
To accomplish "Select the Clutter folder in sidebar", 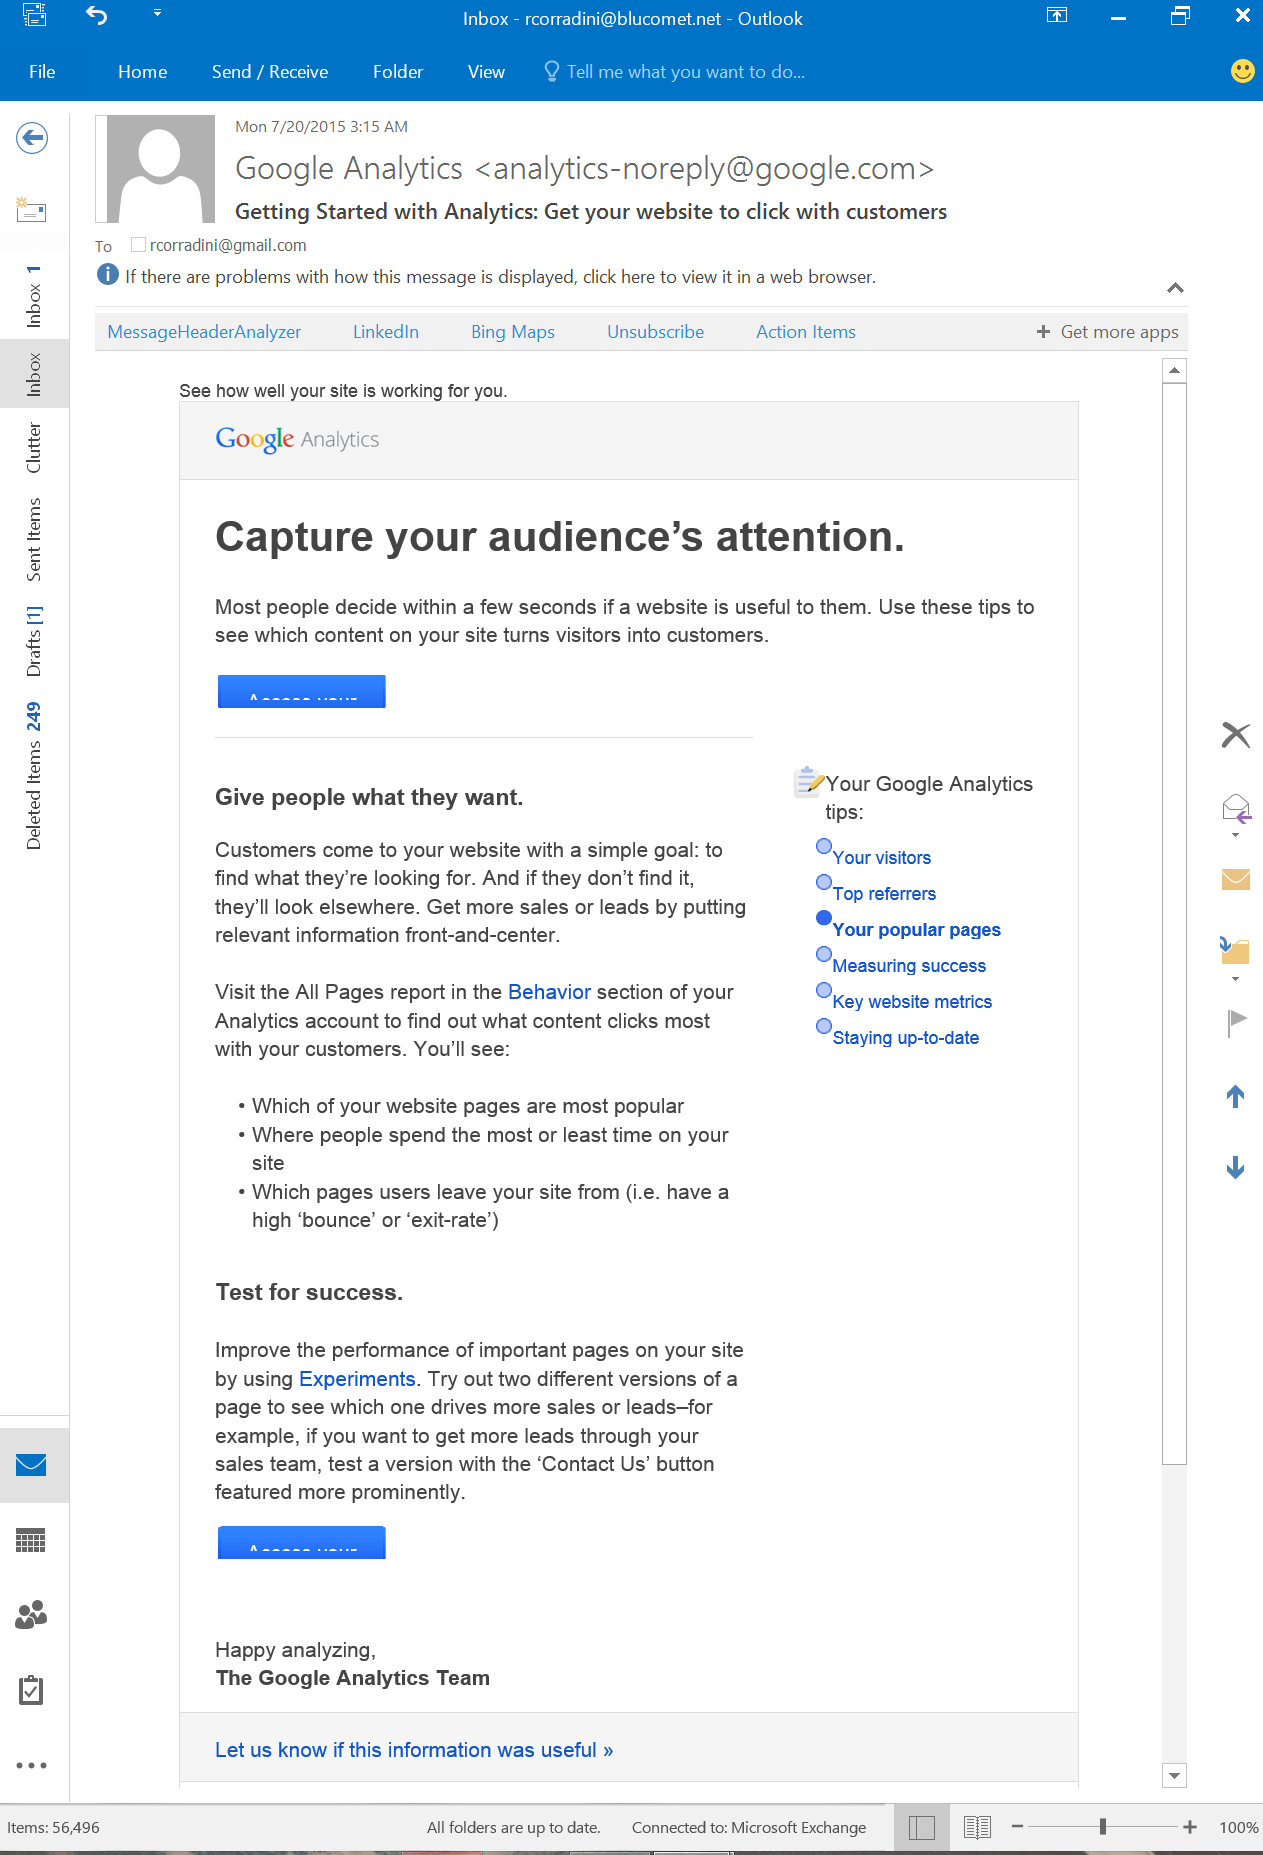I will pyautogui.click(x=34, y=448).
